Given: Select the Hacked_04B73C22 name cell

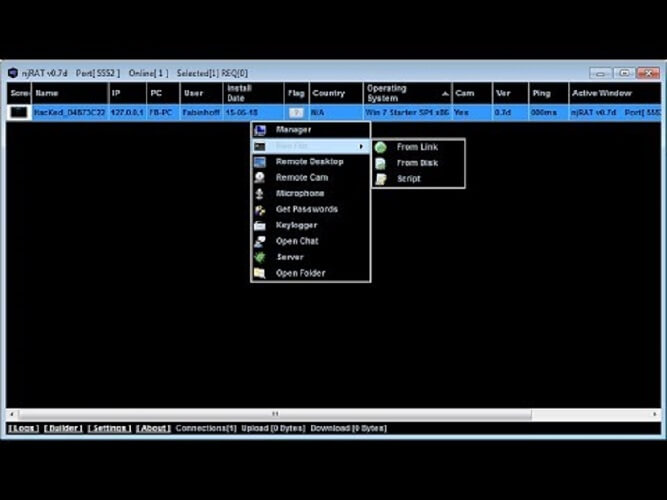Looking at the screenshot, I should [x=69, y=113].
